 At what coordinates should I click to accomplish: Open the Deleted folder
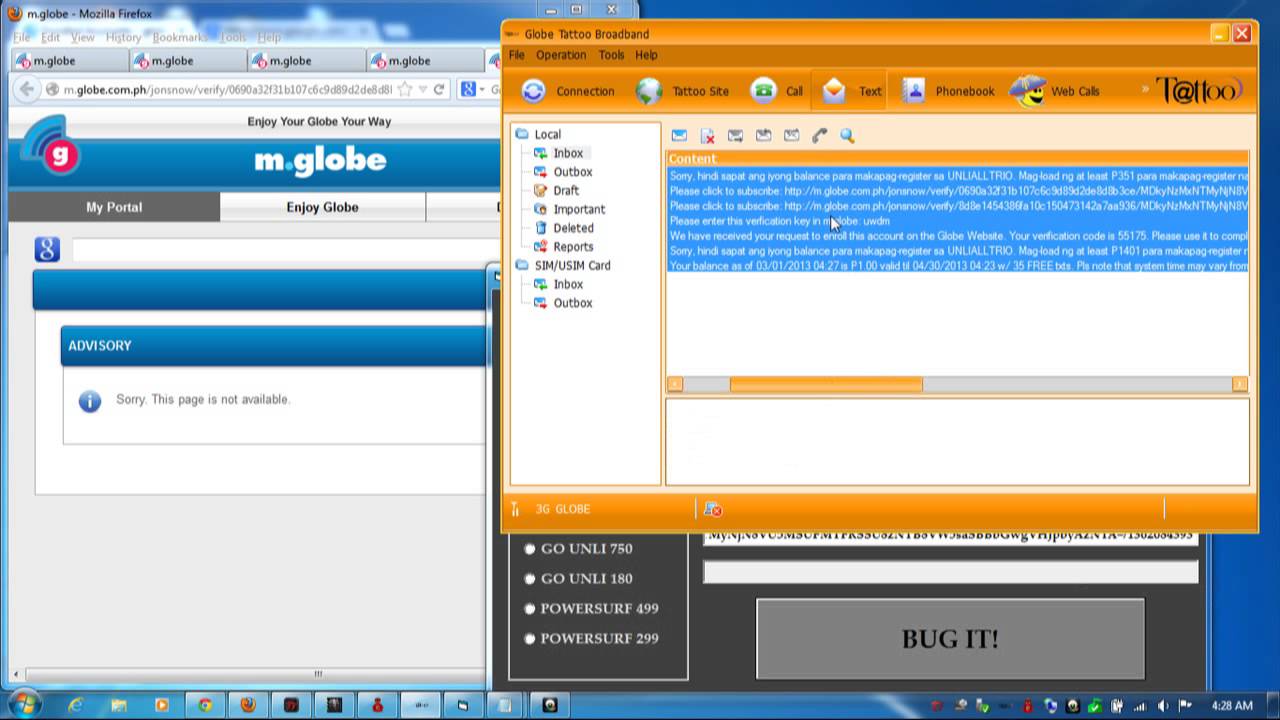point(563,228)
